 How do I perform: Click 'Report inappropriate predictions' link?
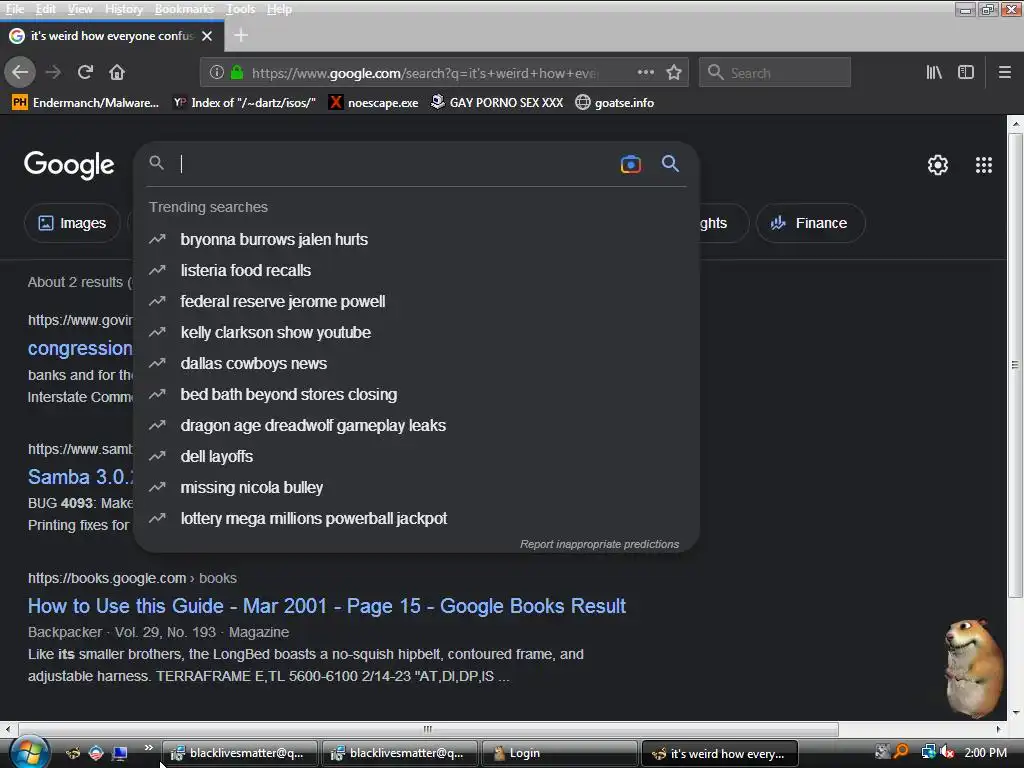pyautogui.click(x=599, y=544)
